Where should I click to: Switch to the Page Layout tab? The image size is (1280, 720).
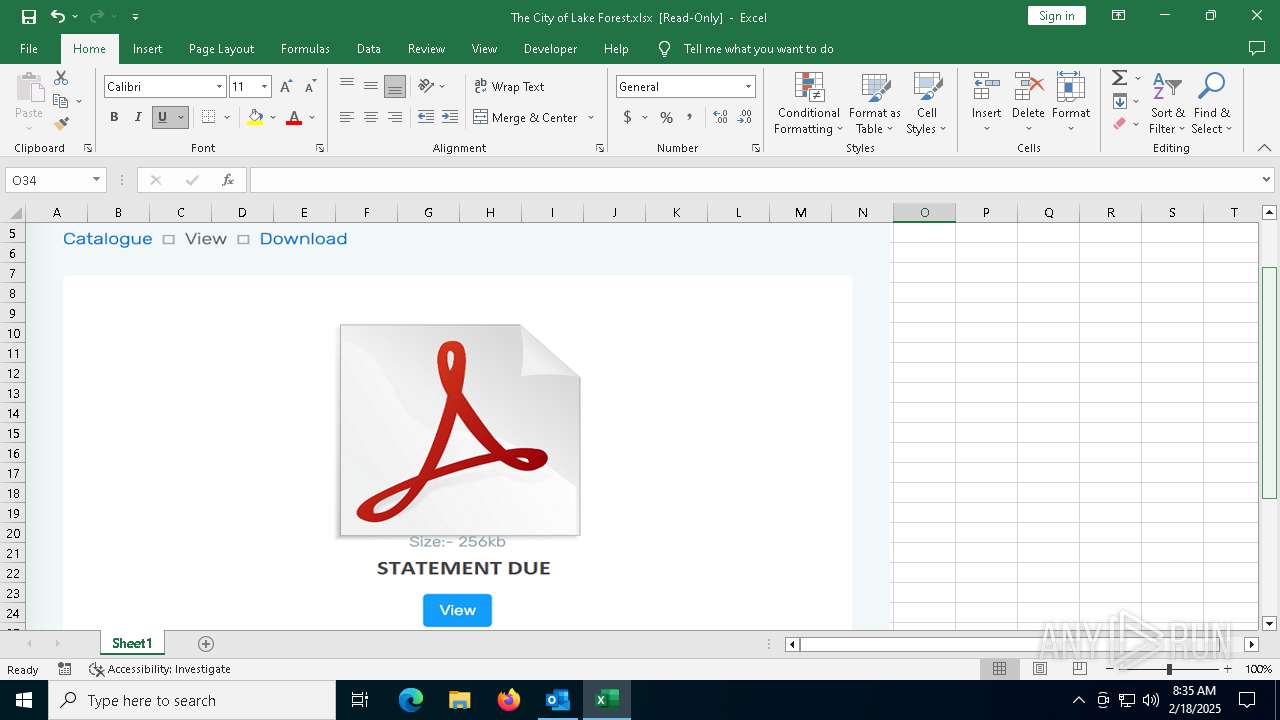click(221, 49)
